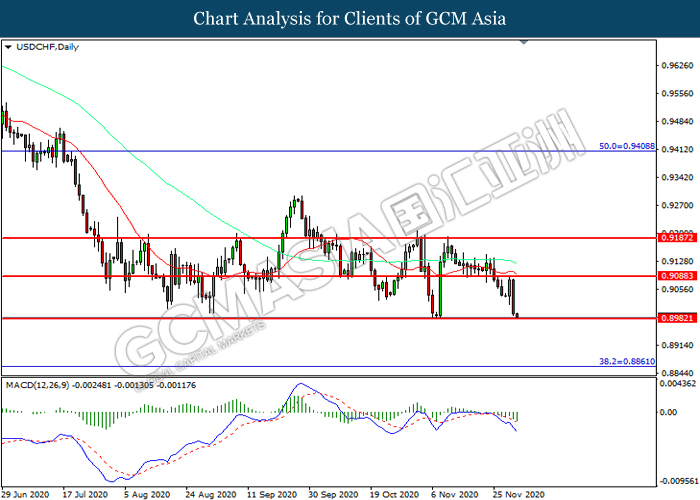
Task: Click the red 0.91872 resistance price tag
Action: (677, 238)
